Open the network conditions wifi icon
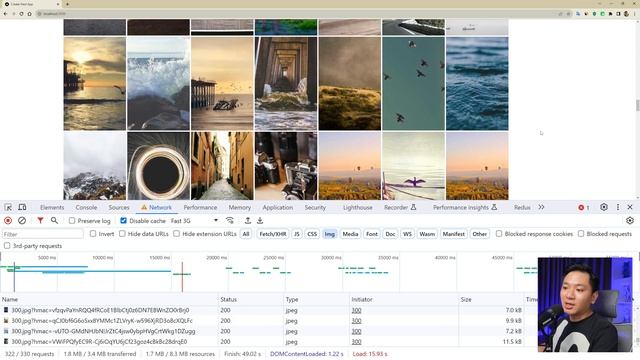Screen dimensions: 640x360 point(230,220)
